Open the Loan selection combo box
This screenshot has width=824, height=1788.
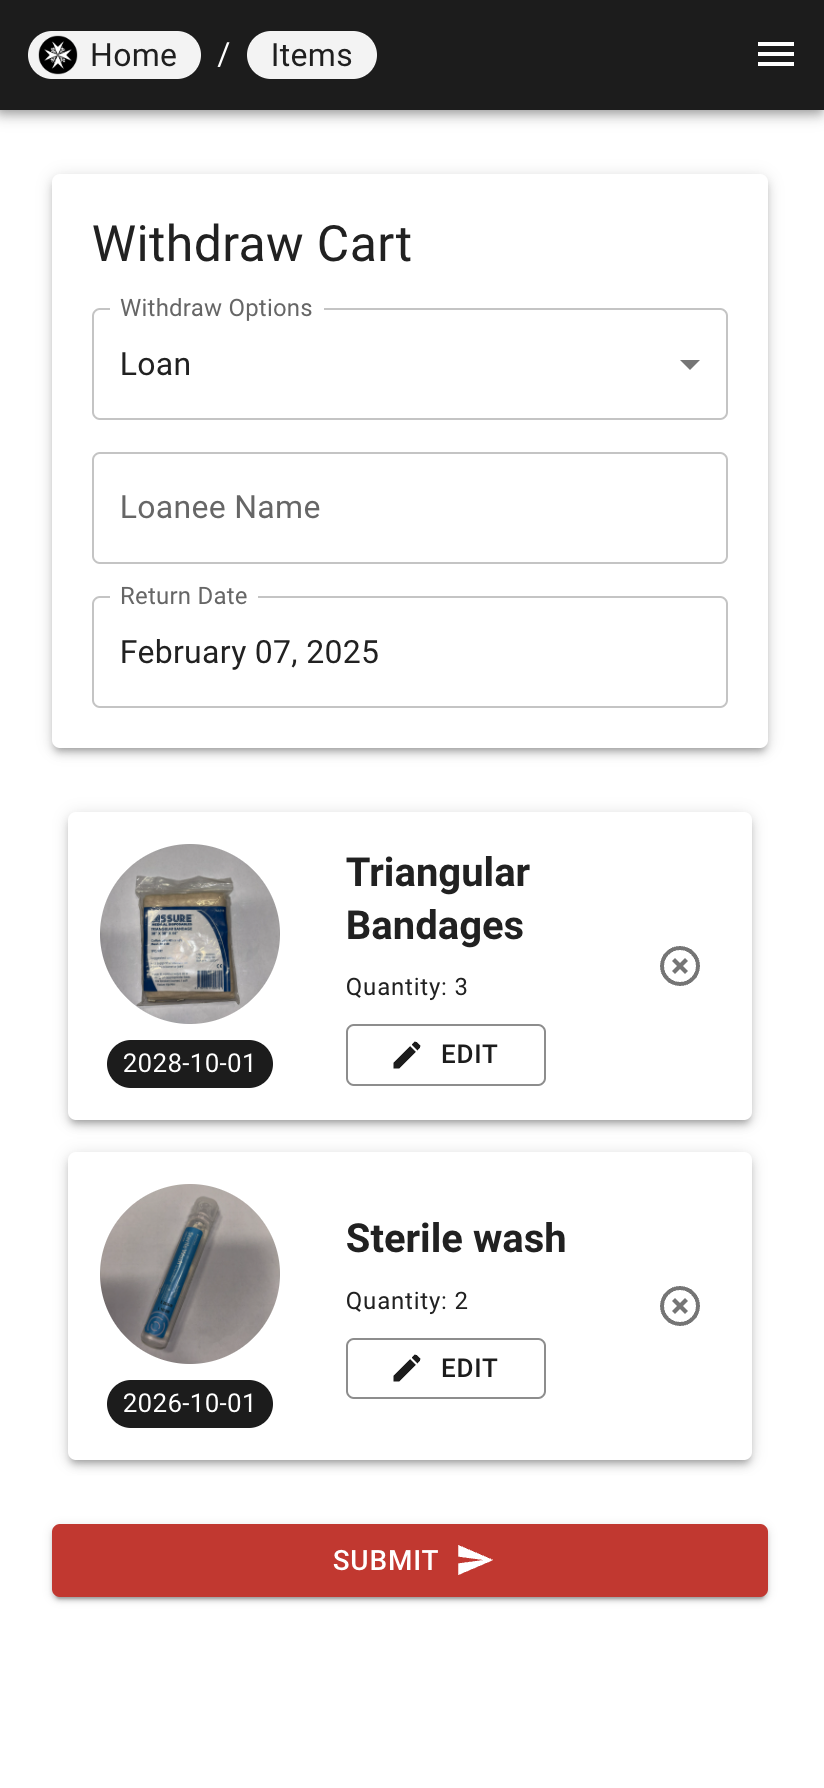410,364
